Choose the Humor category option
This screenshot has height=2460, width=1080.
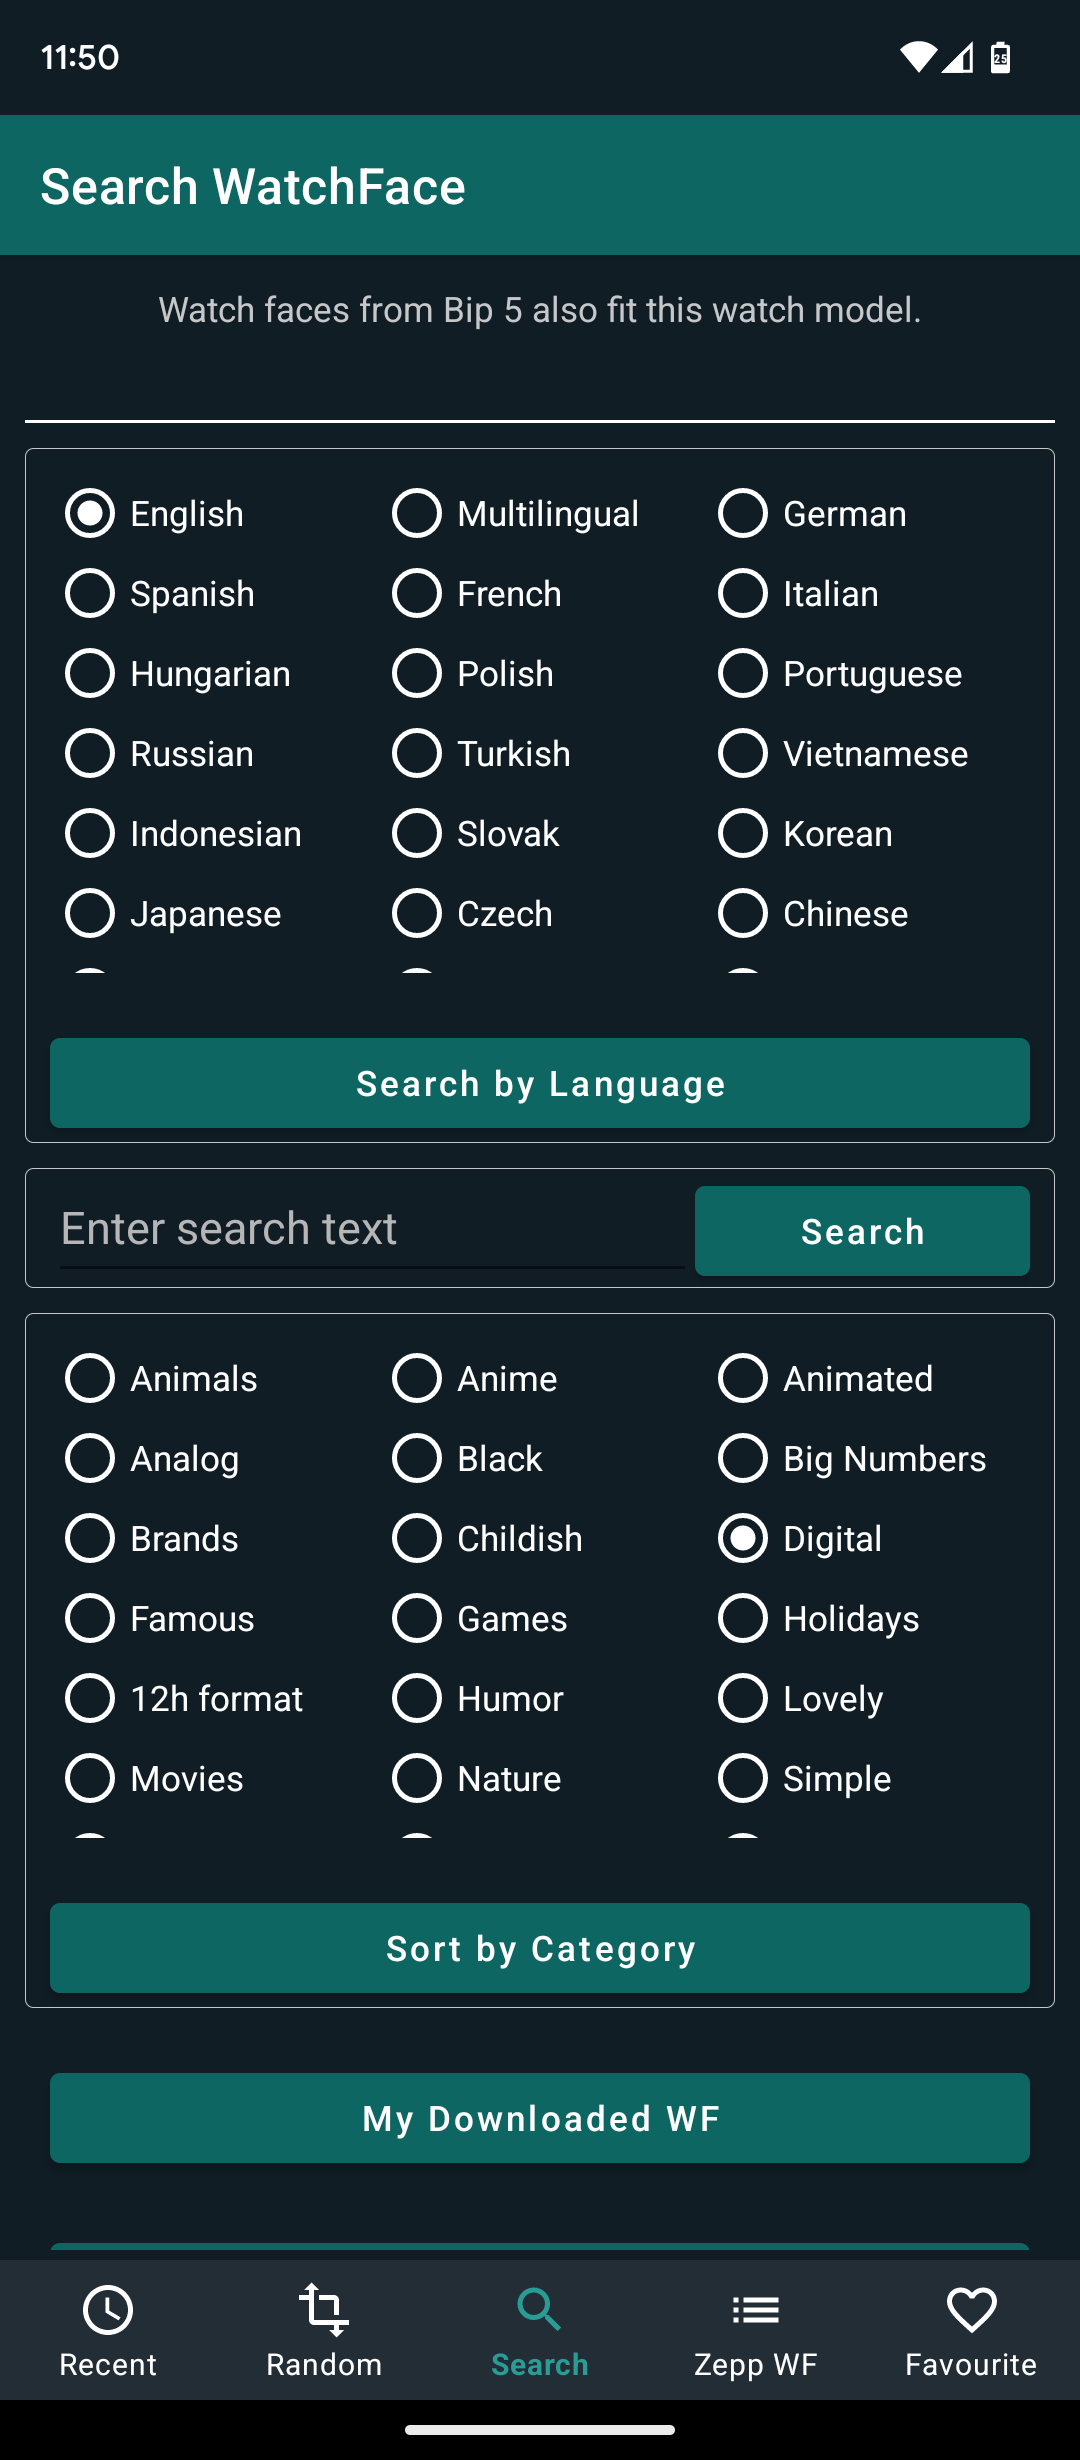417,1699
